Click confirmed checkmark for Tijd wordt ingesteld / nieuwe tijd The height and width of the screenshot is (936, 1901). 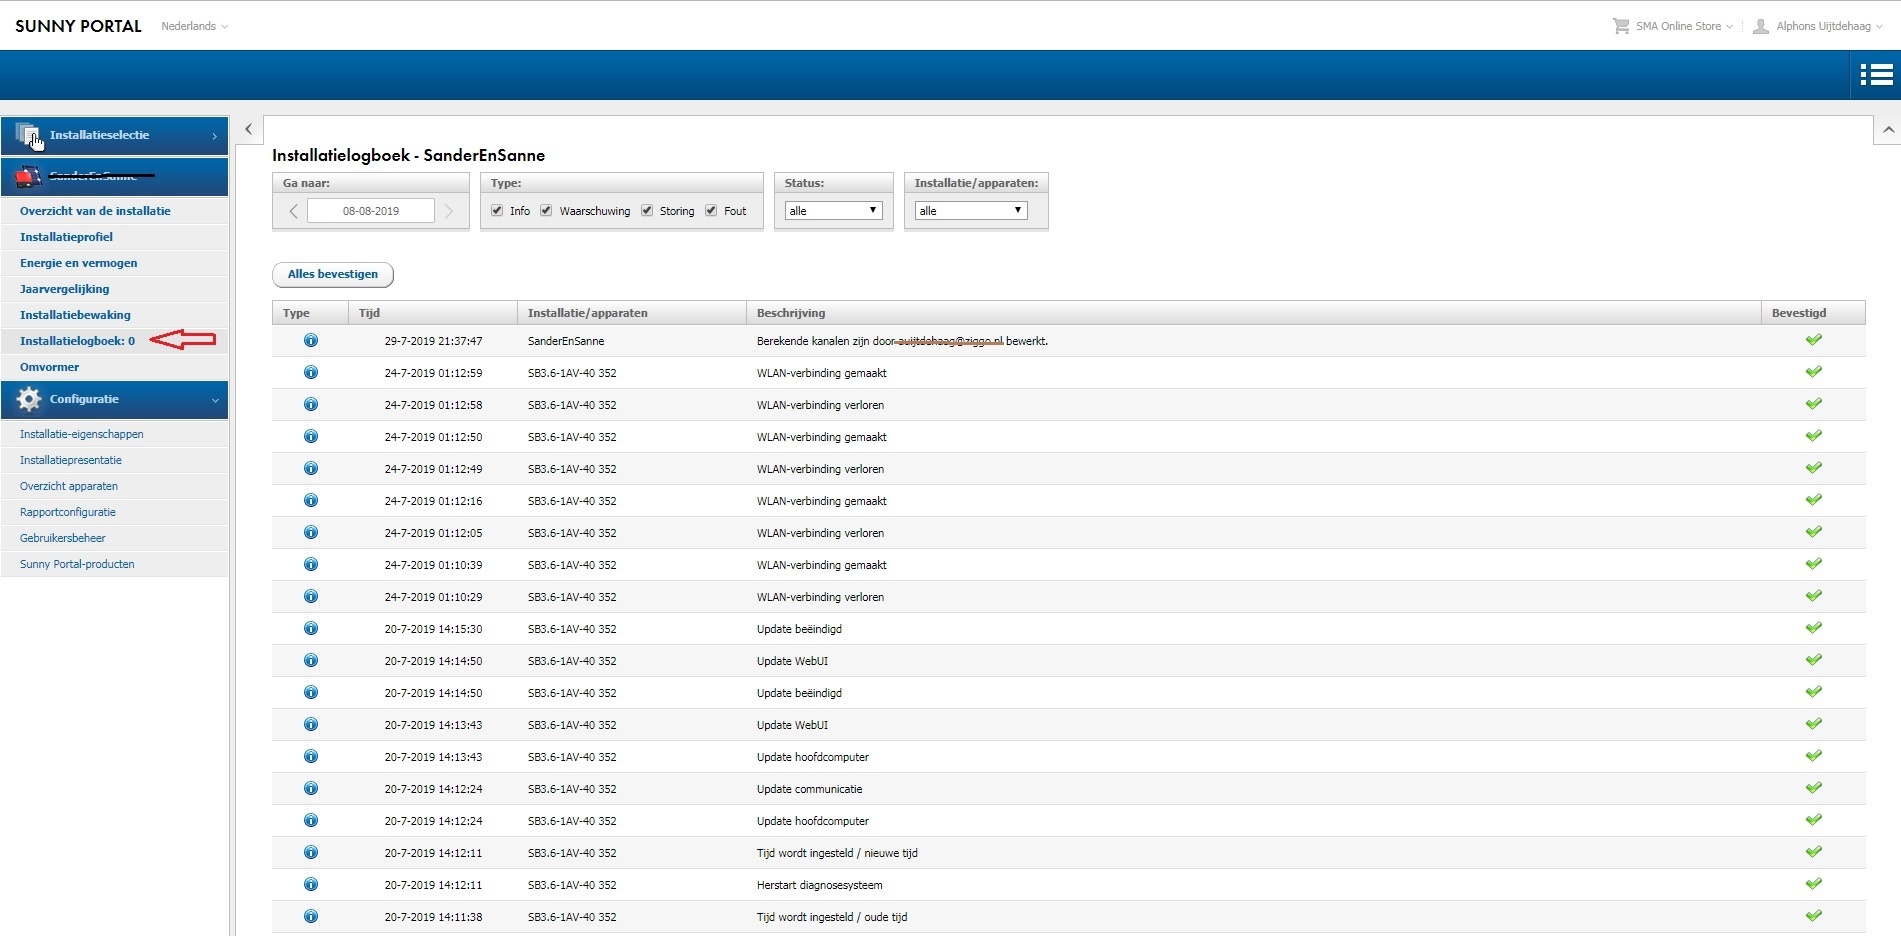click(x=1813, y=852)
